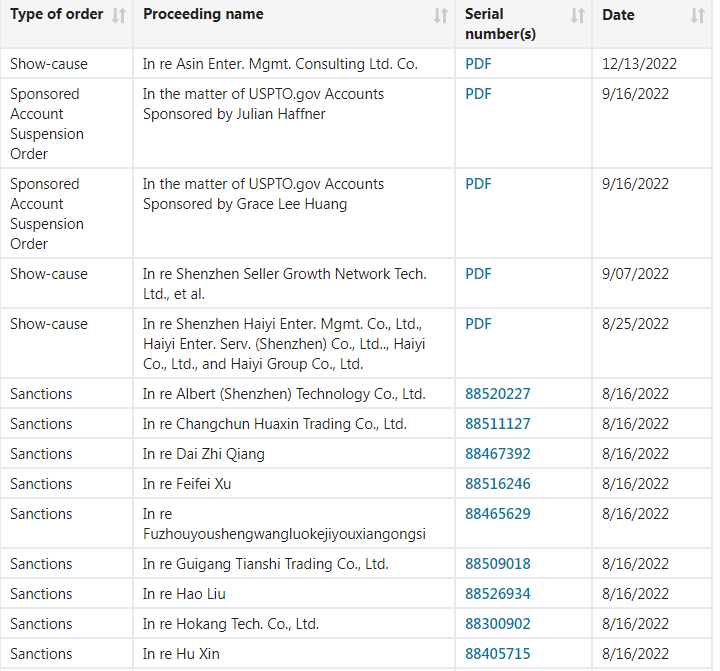Open serial number 88405715 for Hu Xin
720x671 pixels.
coord(498,654)
